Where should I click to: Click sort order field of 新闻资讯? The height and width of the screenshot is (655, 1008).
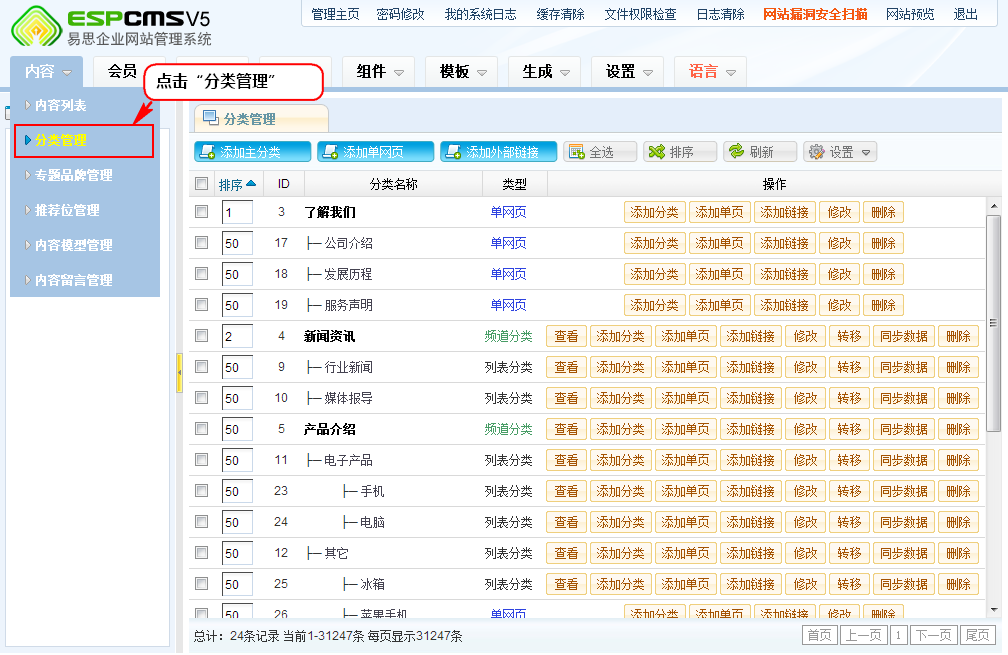click(237, 336)
